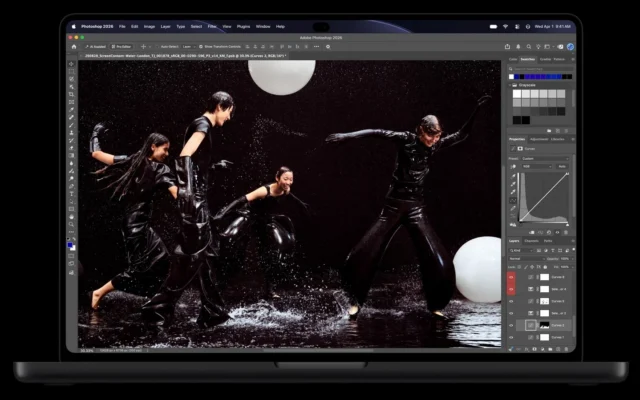Click the Auto button in Curves properties
This screenshot has width=640, height=400.
point(562,167)
